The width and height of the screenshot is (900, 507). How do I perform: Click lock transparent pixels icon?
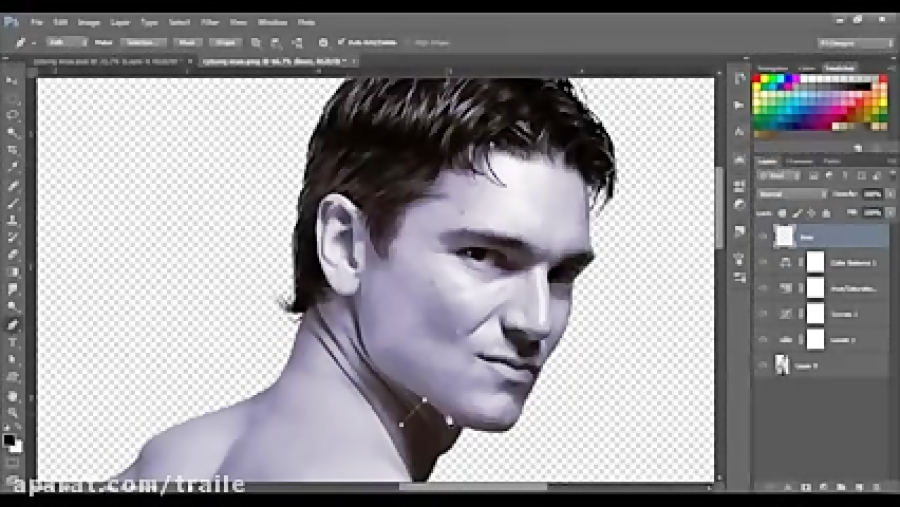point(782,213)
